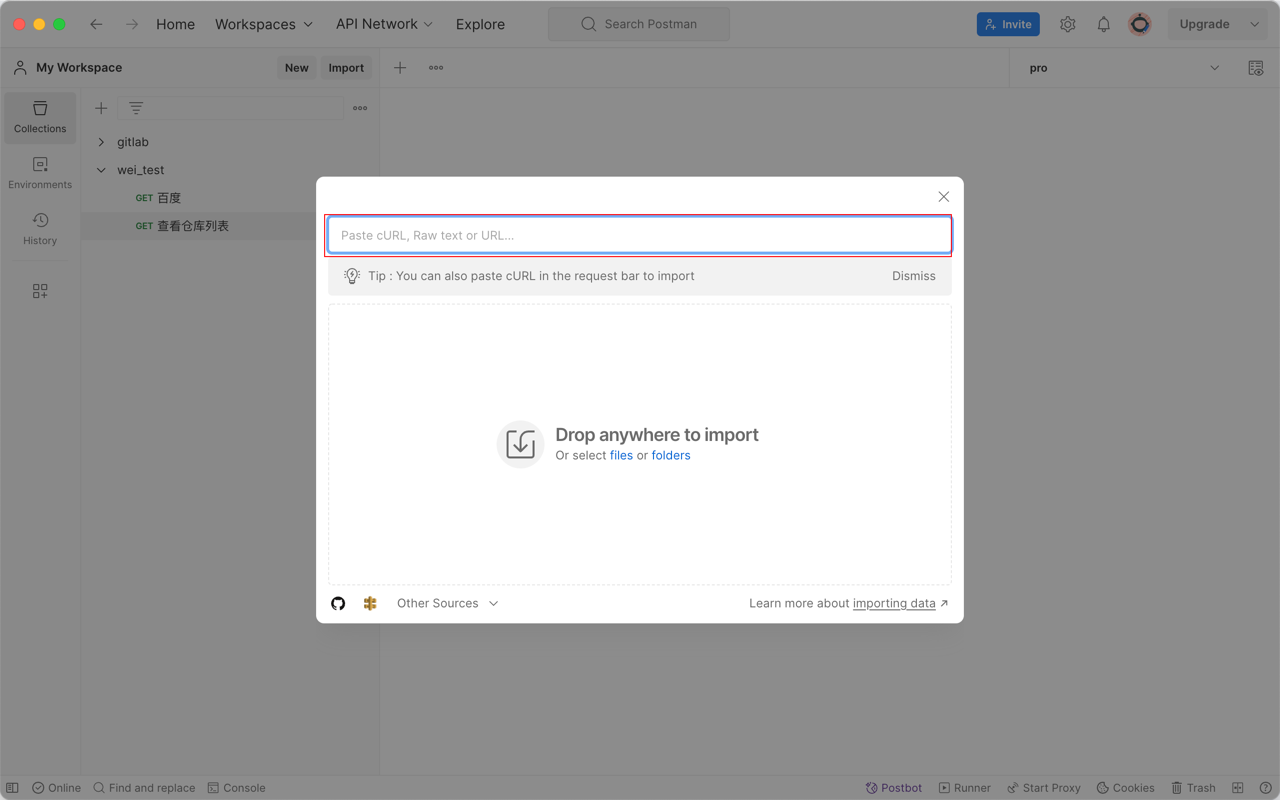Screen dimensions: 1280x800
Task: Check the Online status indicator
Action: pyautogui.click(x=56, y=788)
